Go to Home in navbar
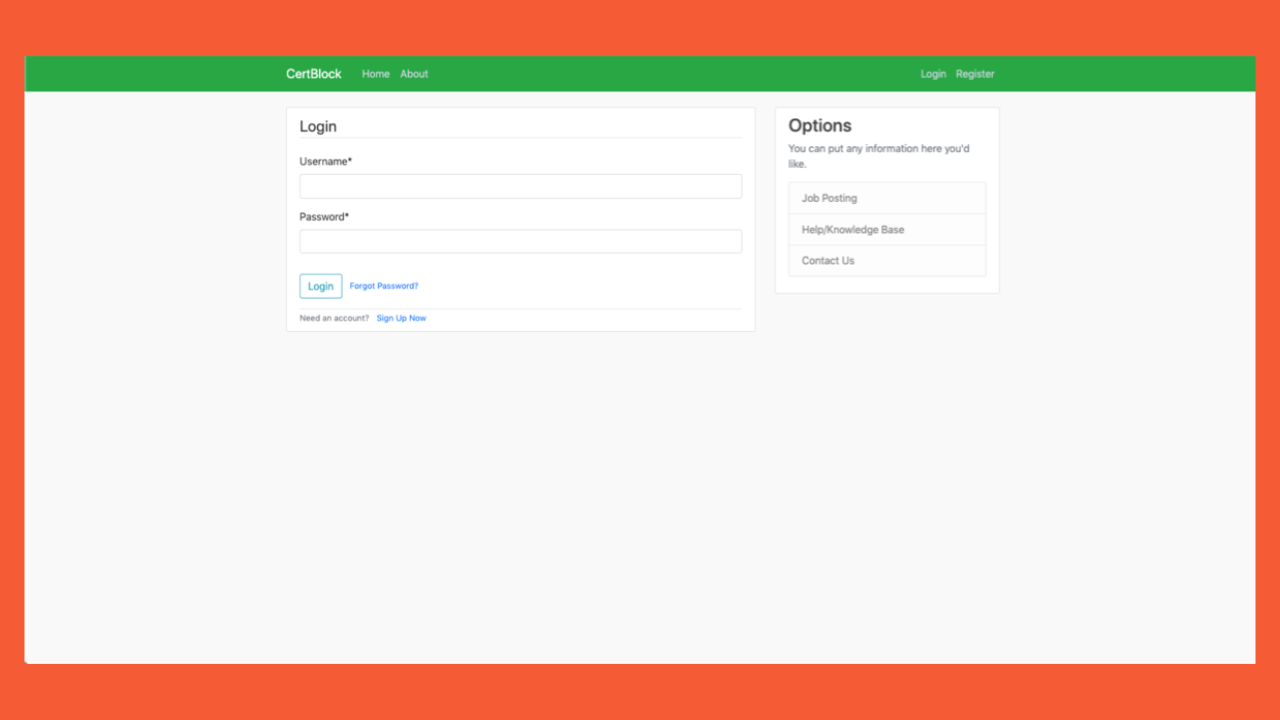This screenshot has width=1280, height=720. 376,74
